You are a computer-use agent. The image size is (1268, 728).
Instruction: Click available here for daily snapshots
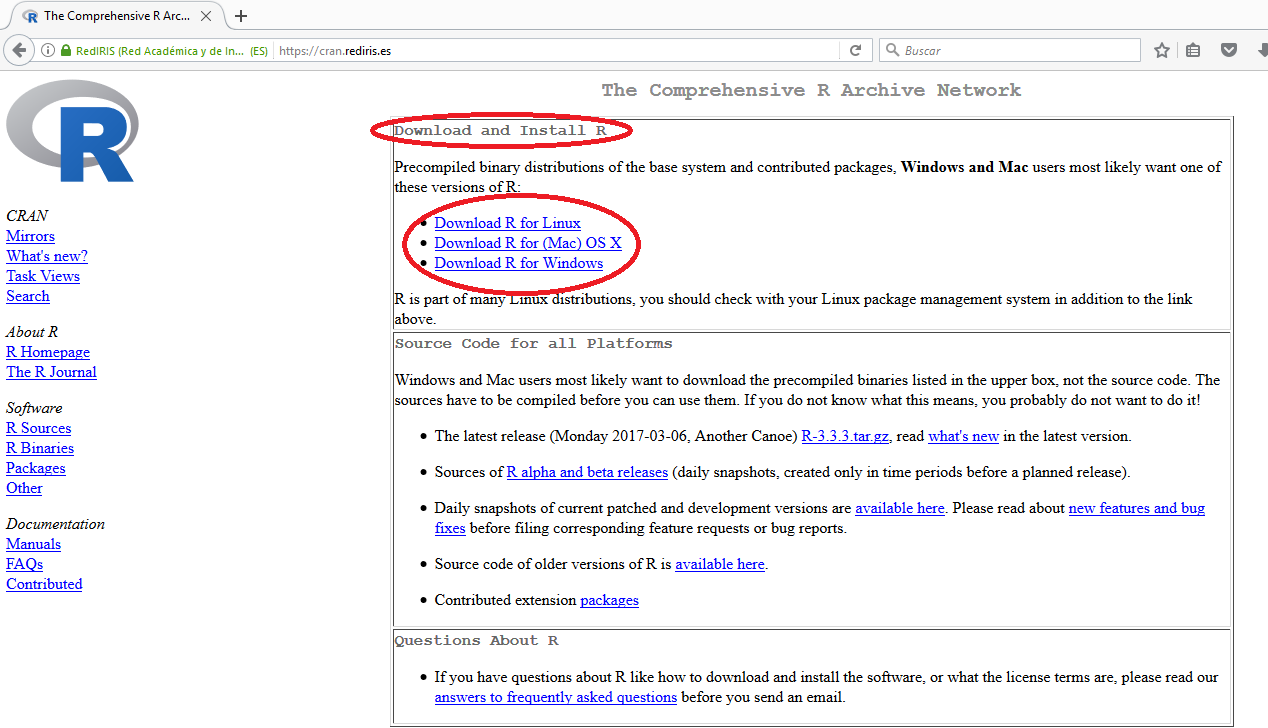click(x=900, y=508)
